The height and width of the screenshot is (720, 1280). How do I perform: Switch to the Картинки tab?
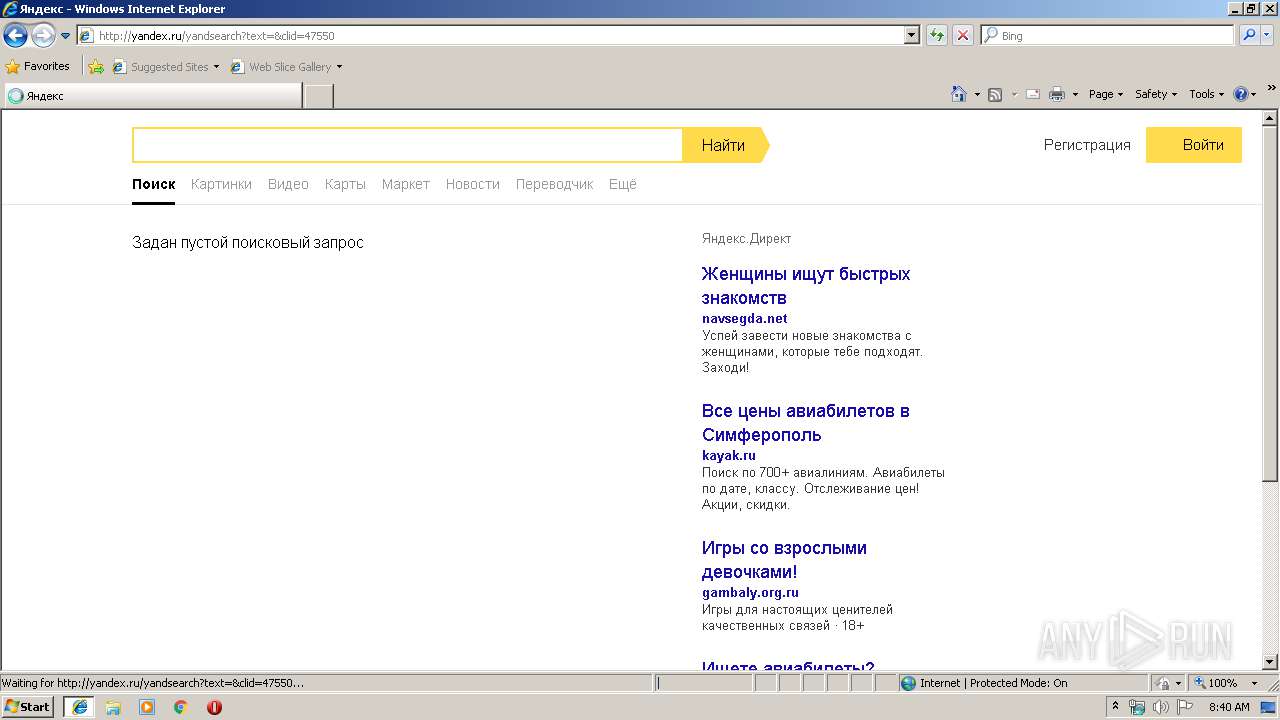tap(221, 184)
